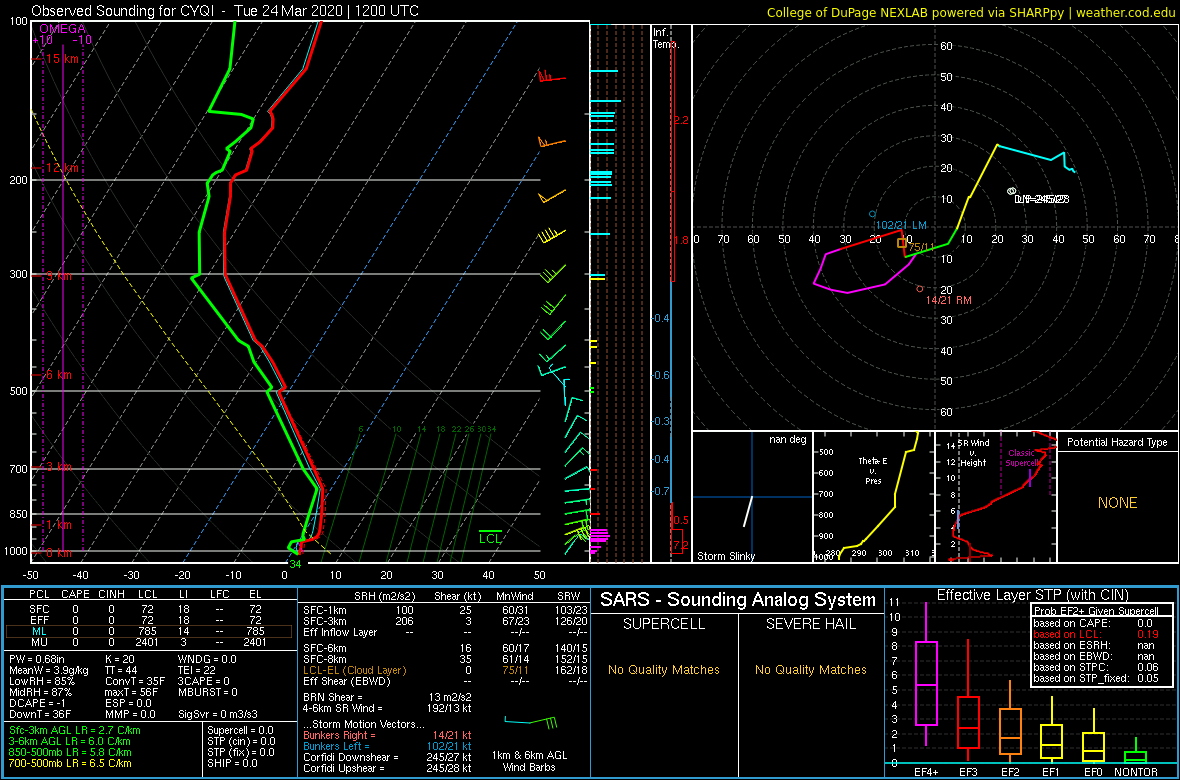Click the 'Eff Shear (EBWD)' row label

coord(345,681)
